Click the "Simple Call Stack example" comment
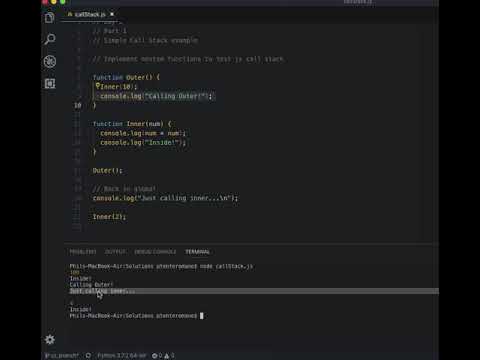480x360 pixels. [145, 41]
